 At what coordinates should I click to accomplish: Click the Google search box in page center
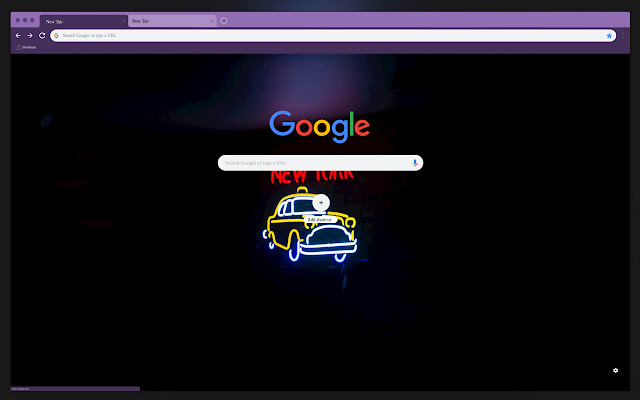tap(320, 163)
